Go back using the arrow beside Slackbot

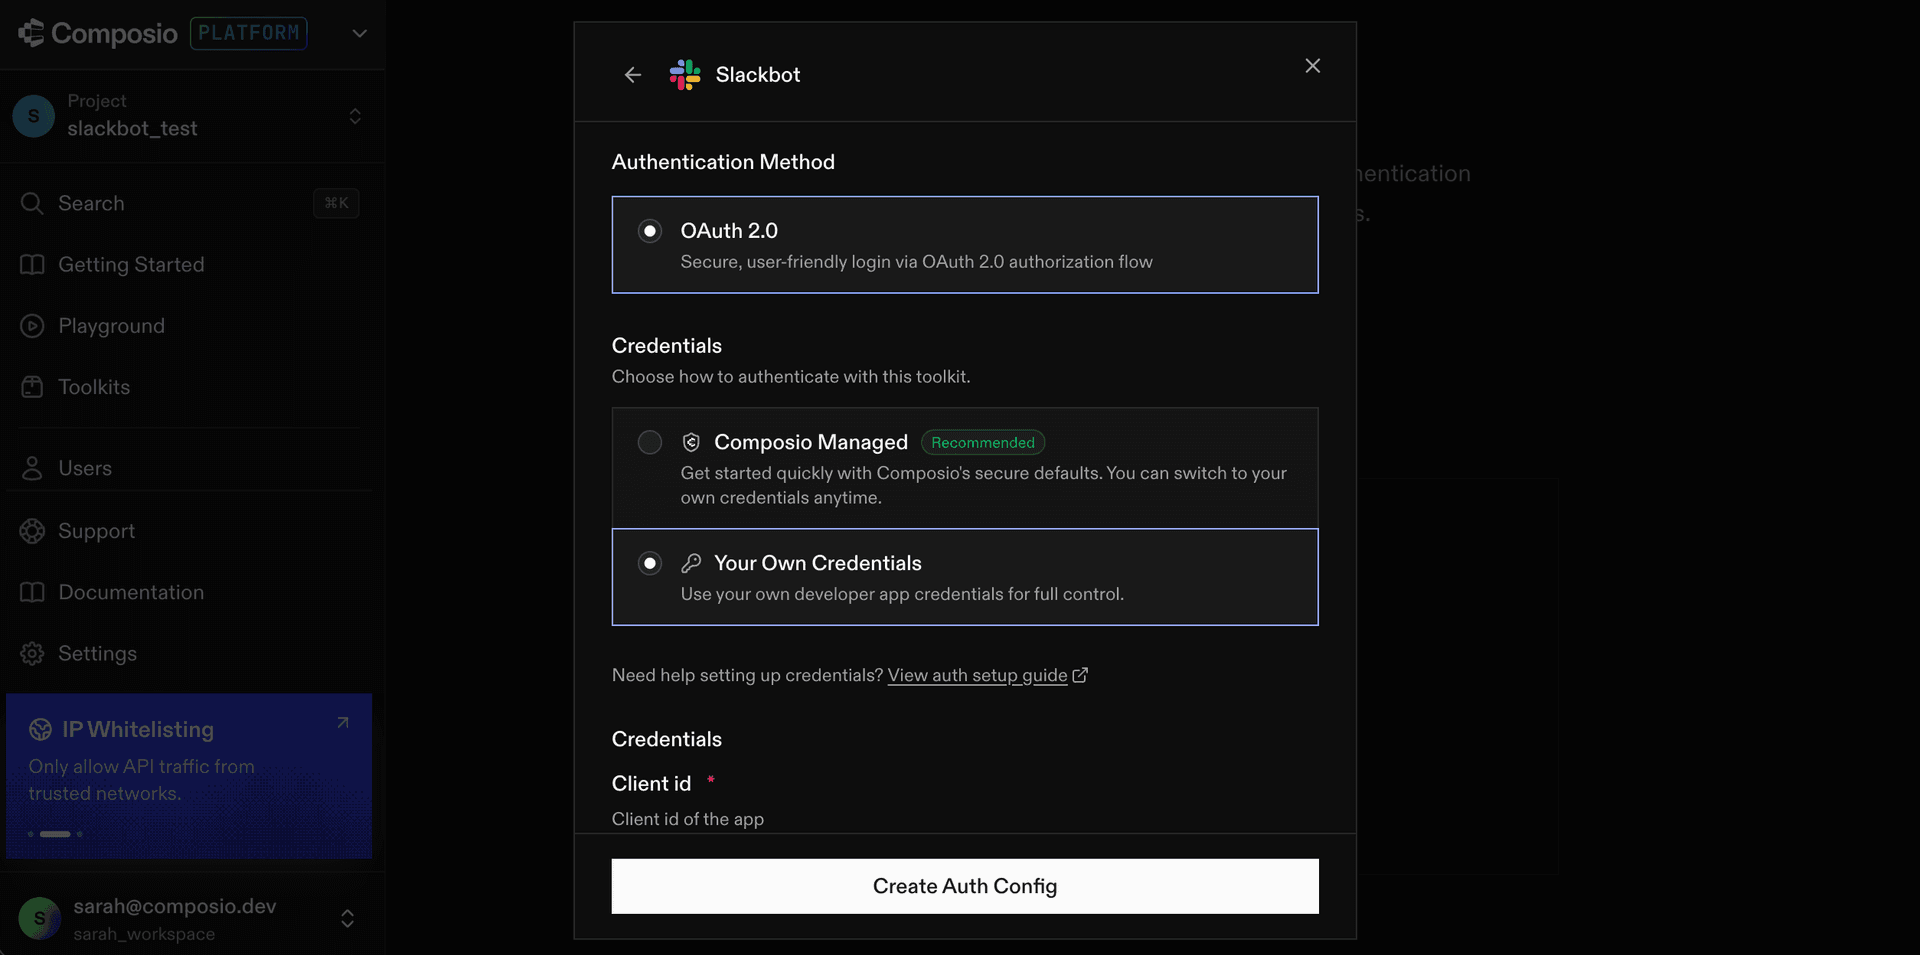click(632, 75)
